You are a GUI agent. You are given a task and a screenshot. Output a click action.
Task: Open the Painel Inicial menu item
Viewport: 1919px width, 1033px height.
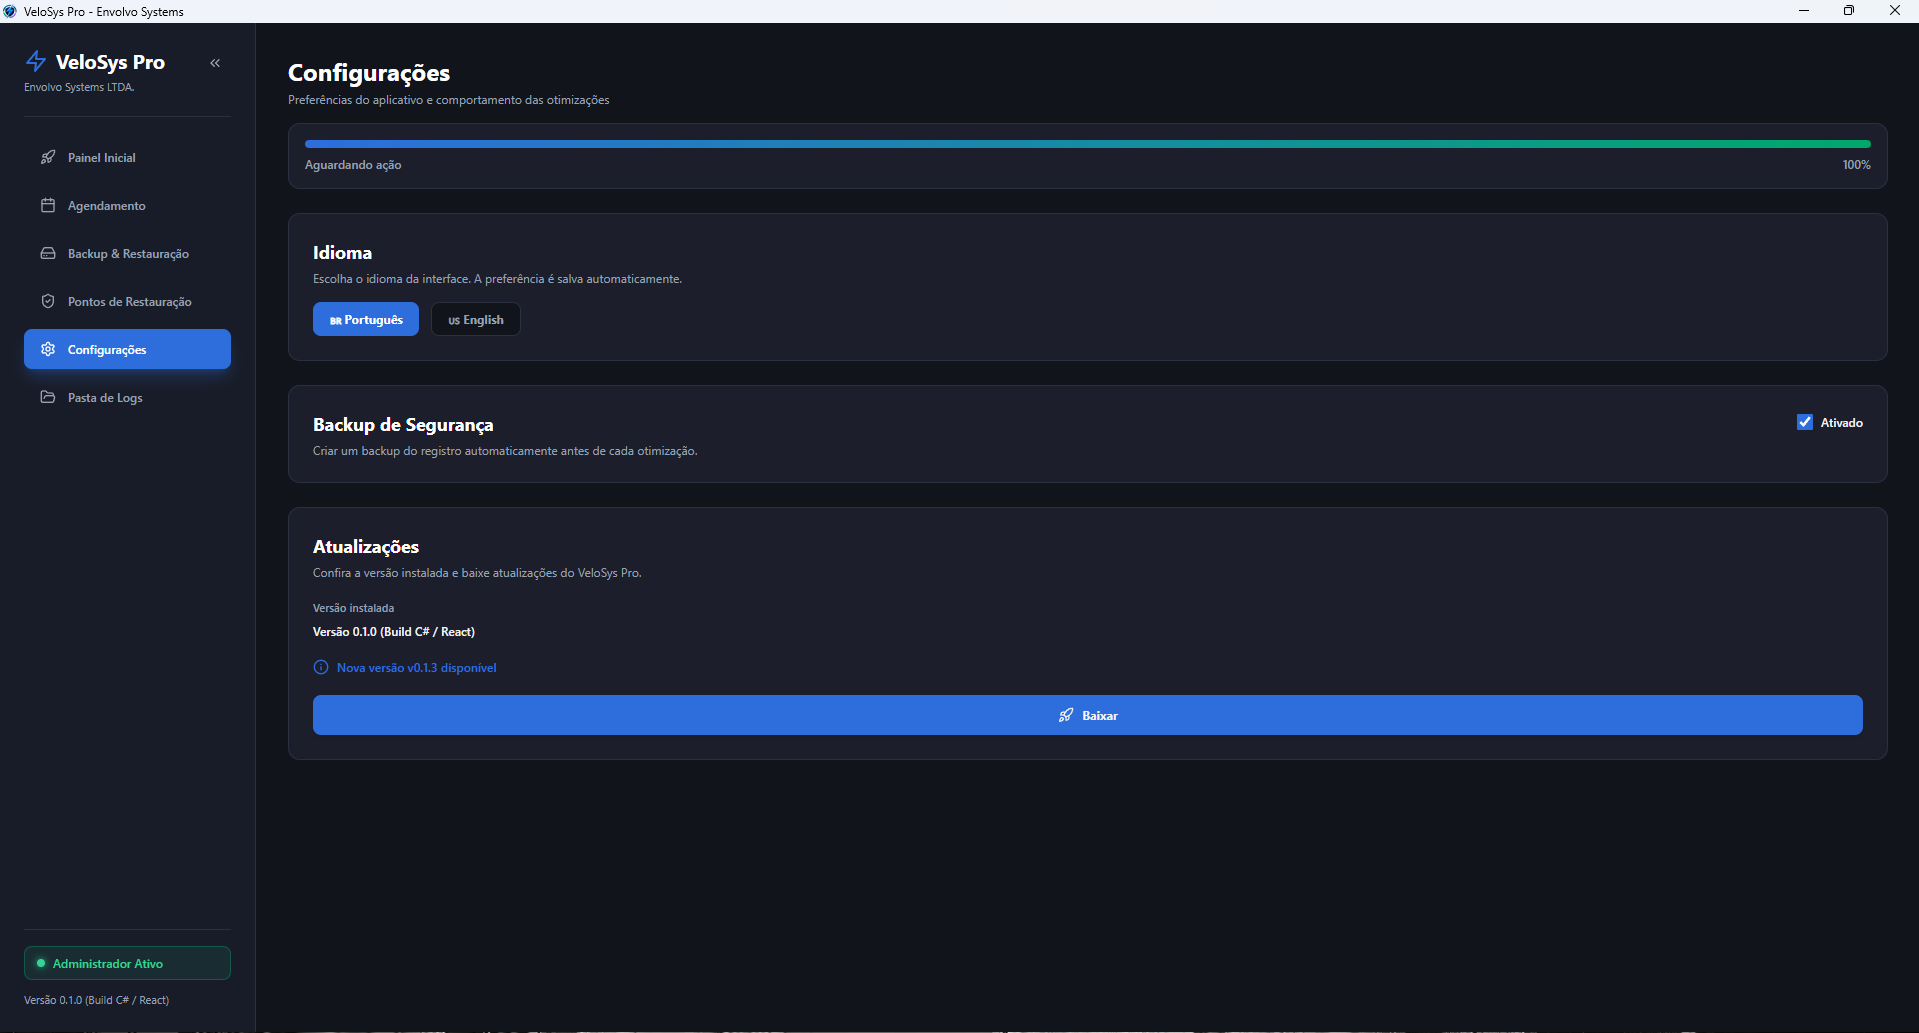point(127,157)
